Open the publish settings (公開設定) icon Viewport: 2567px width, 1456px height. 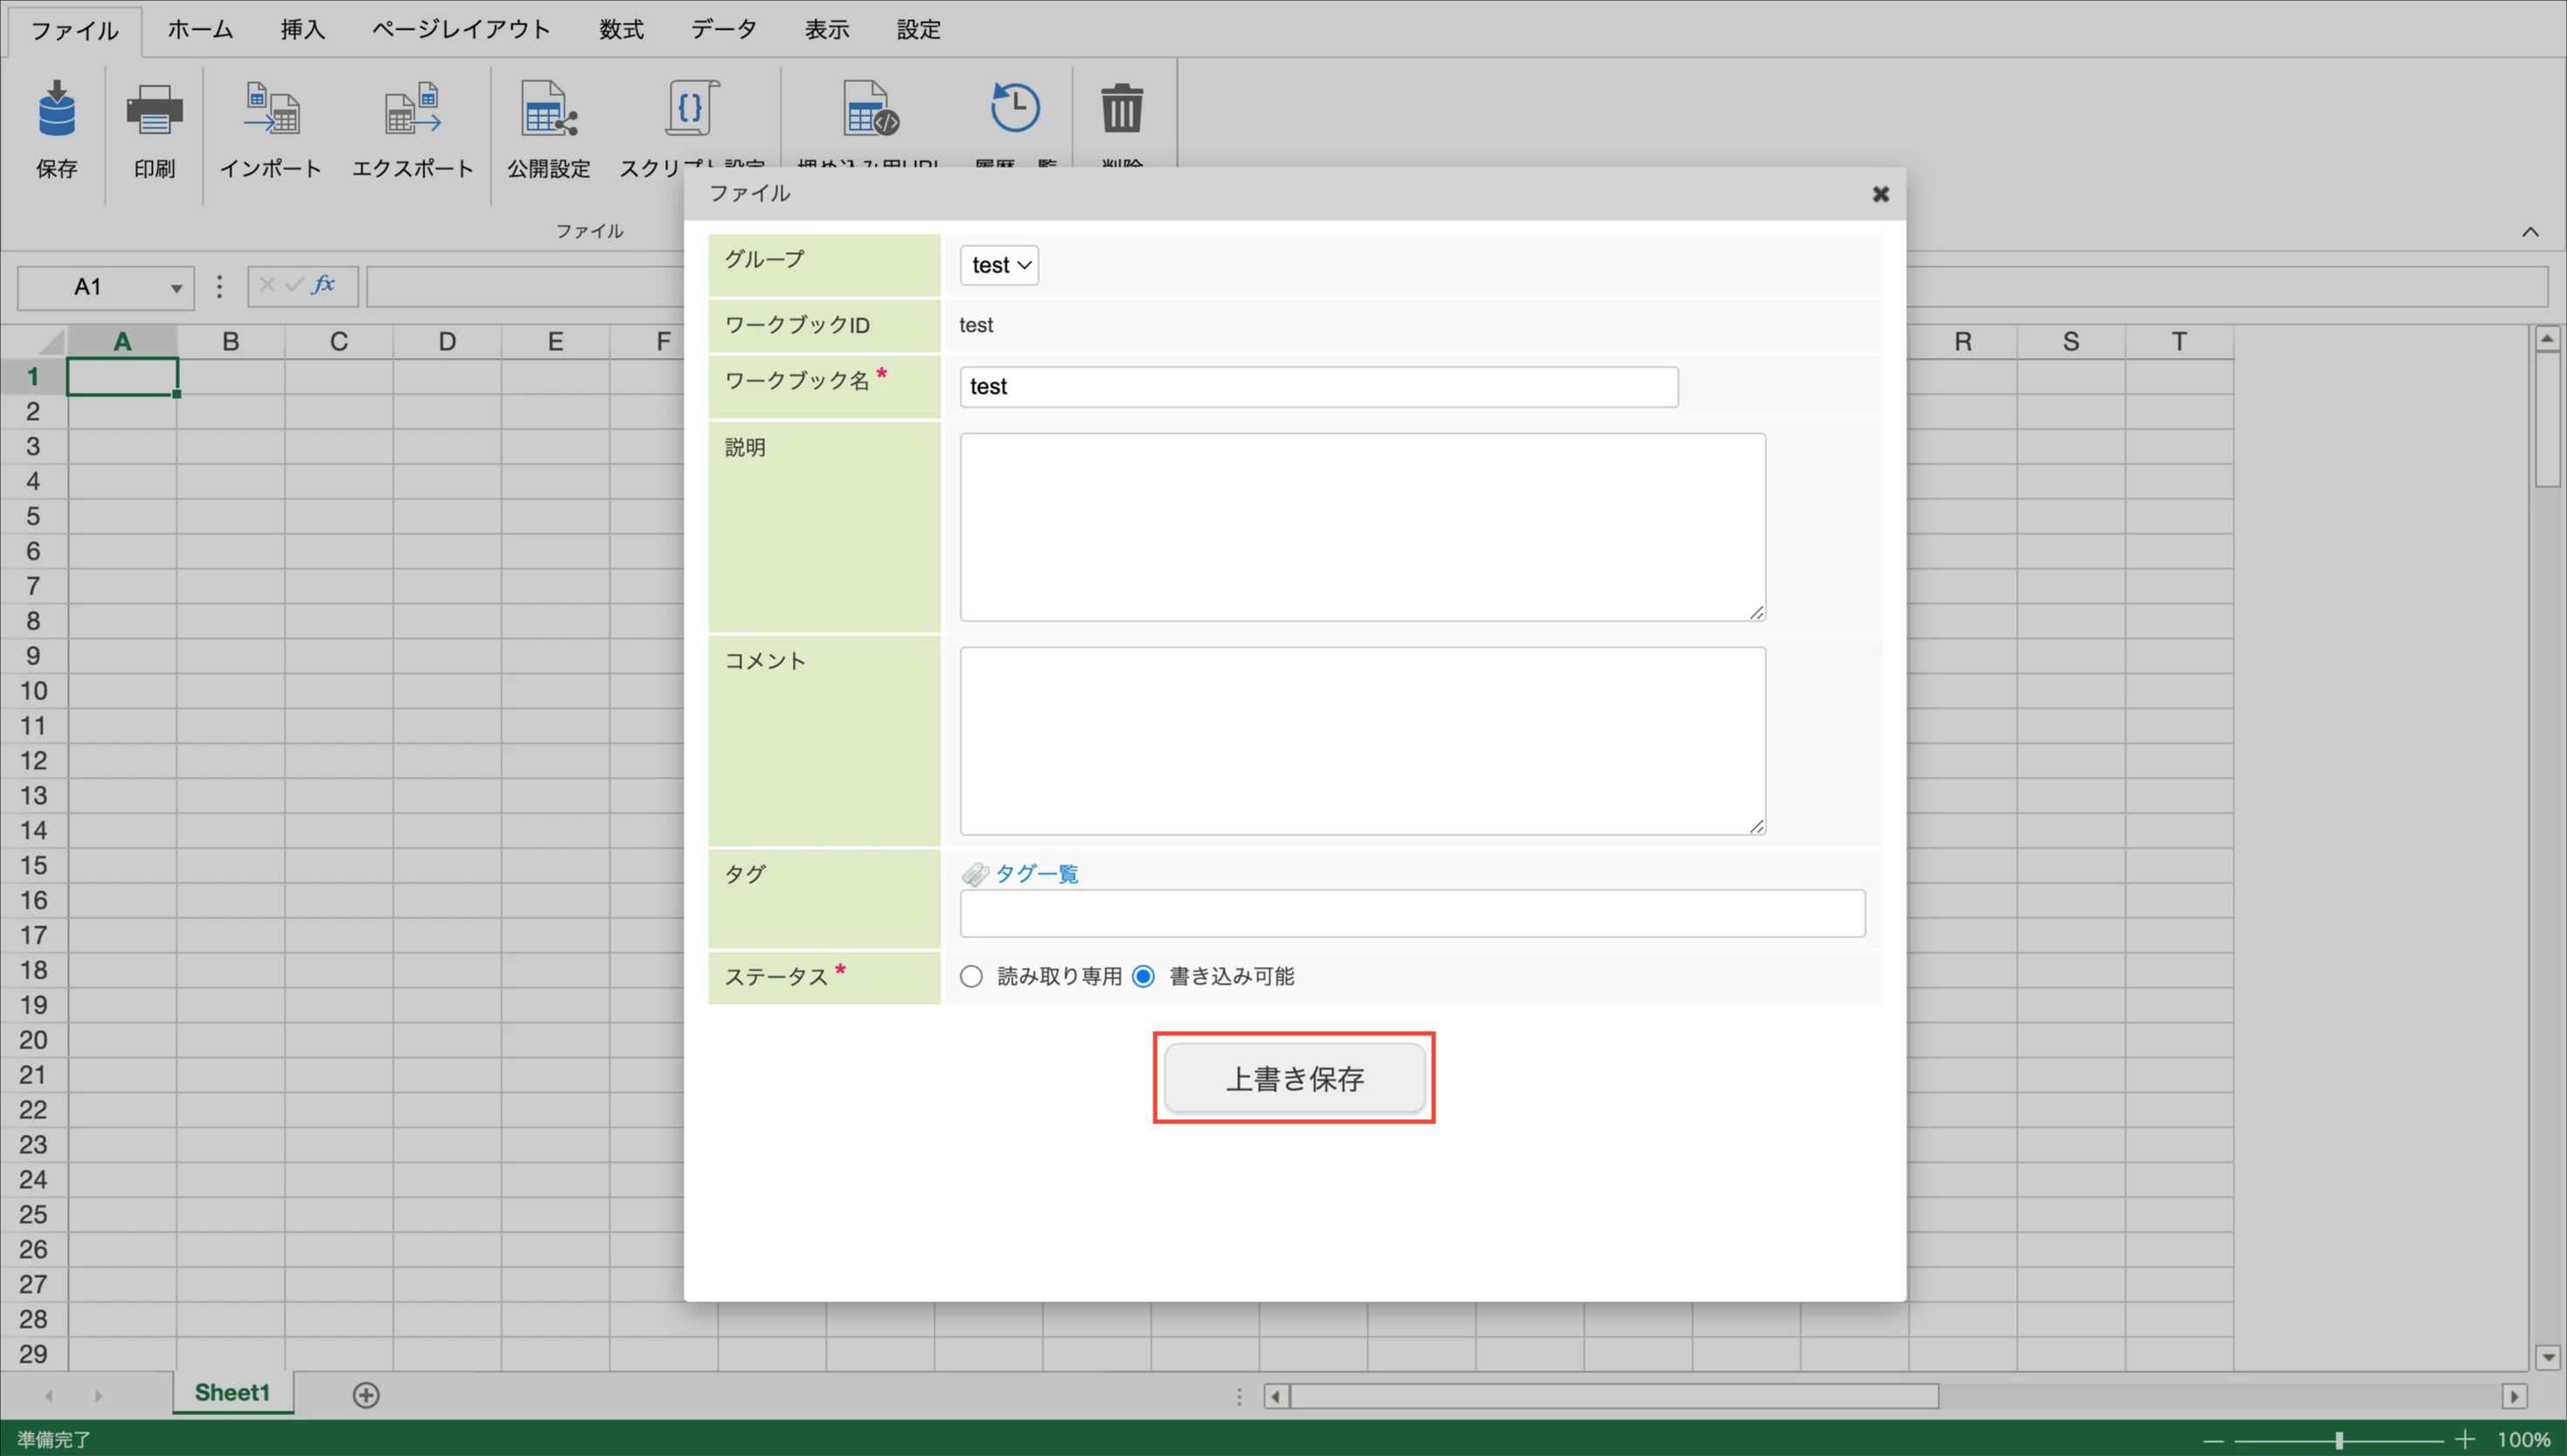pos(548,110)
